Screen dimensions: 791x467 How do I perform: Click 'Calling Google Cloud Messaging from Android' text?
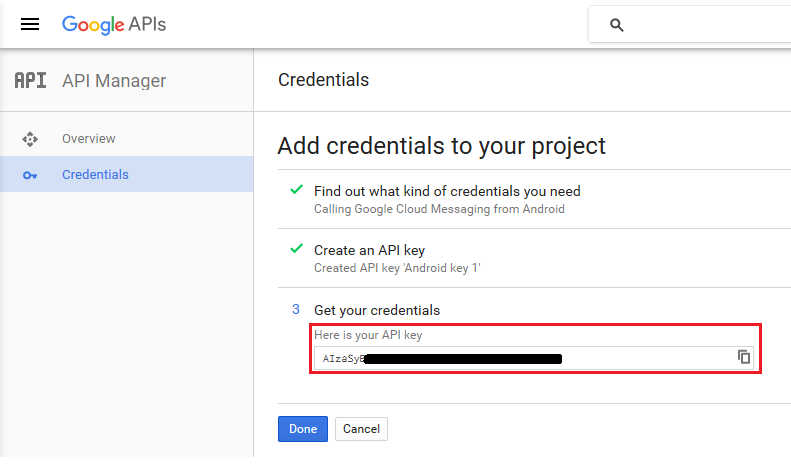(439, 209)
